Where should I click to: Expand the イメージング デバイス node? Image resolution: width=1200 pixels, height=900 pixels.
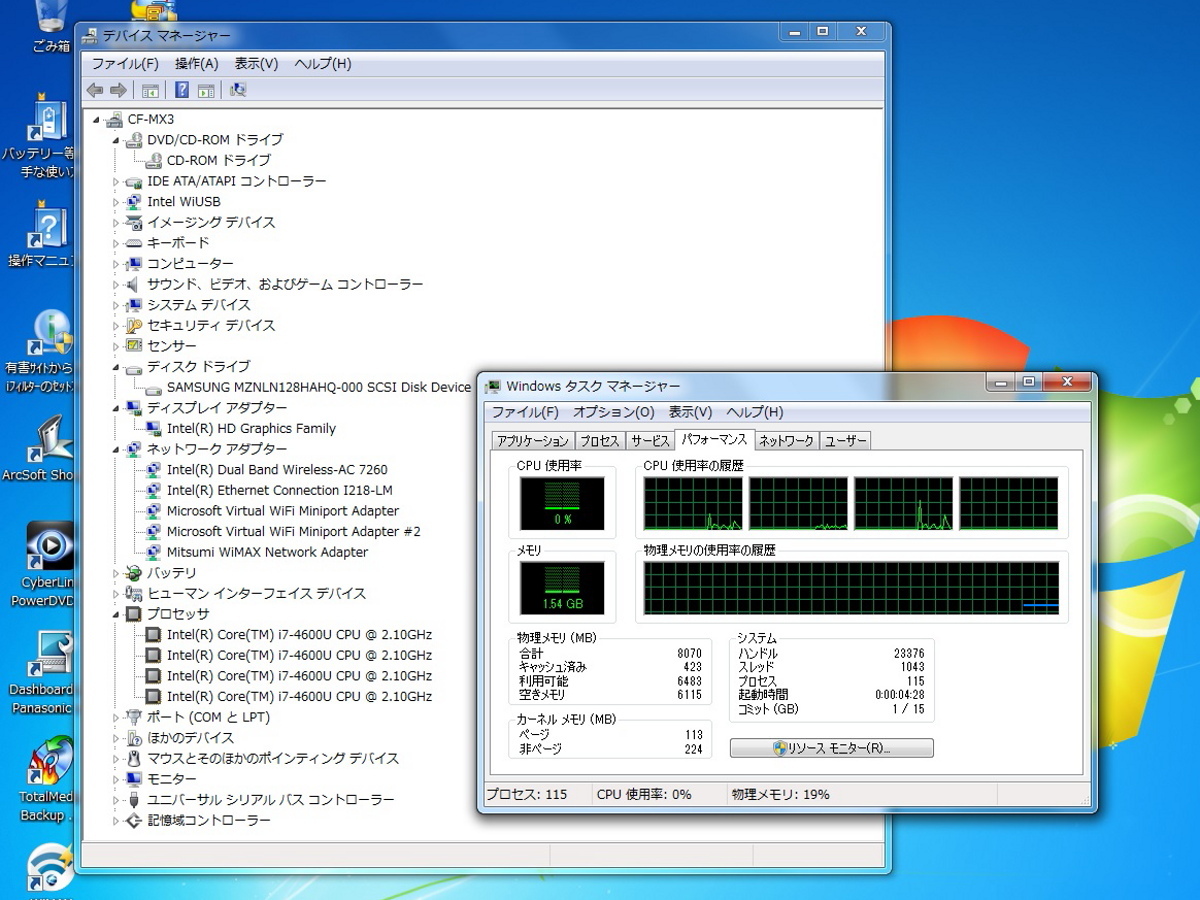(116, 223)
